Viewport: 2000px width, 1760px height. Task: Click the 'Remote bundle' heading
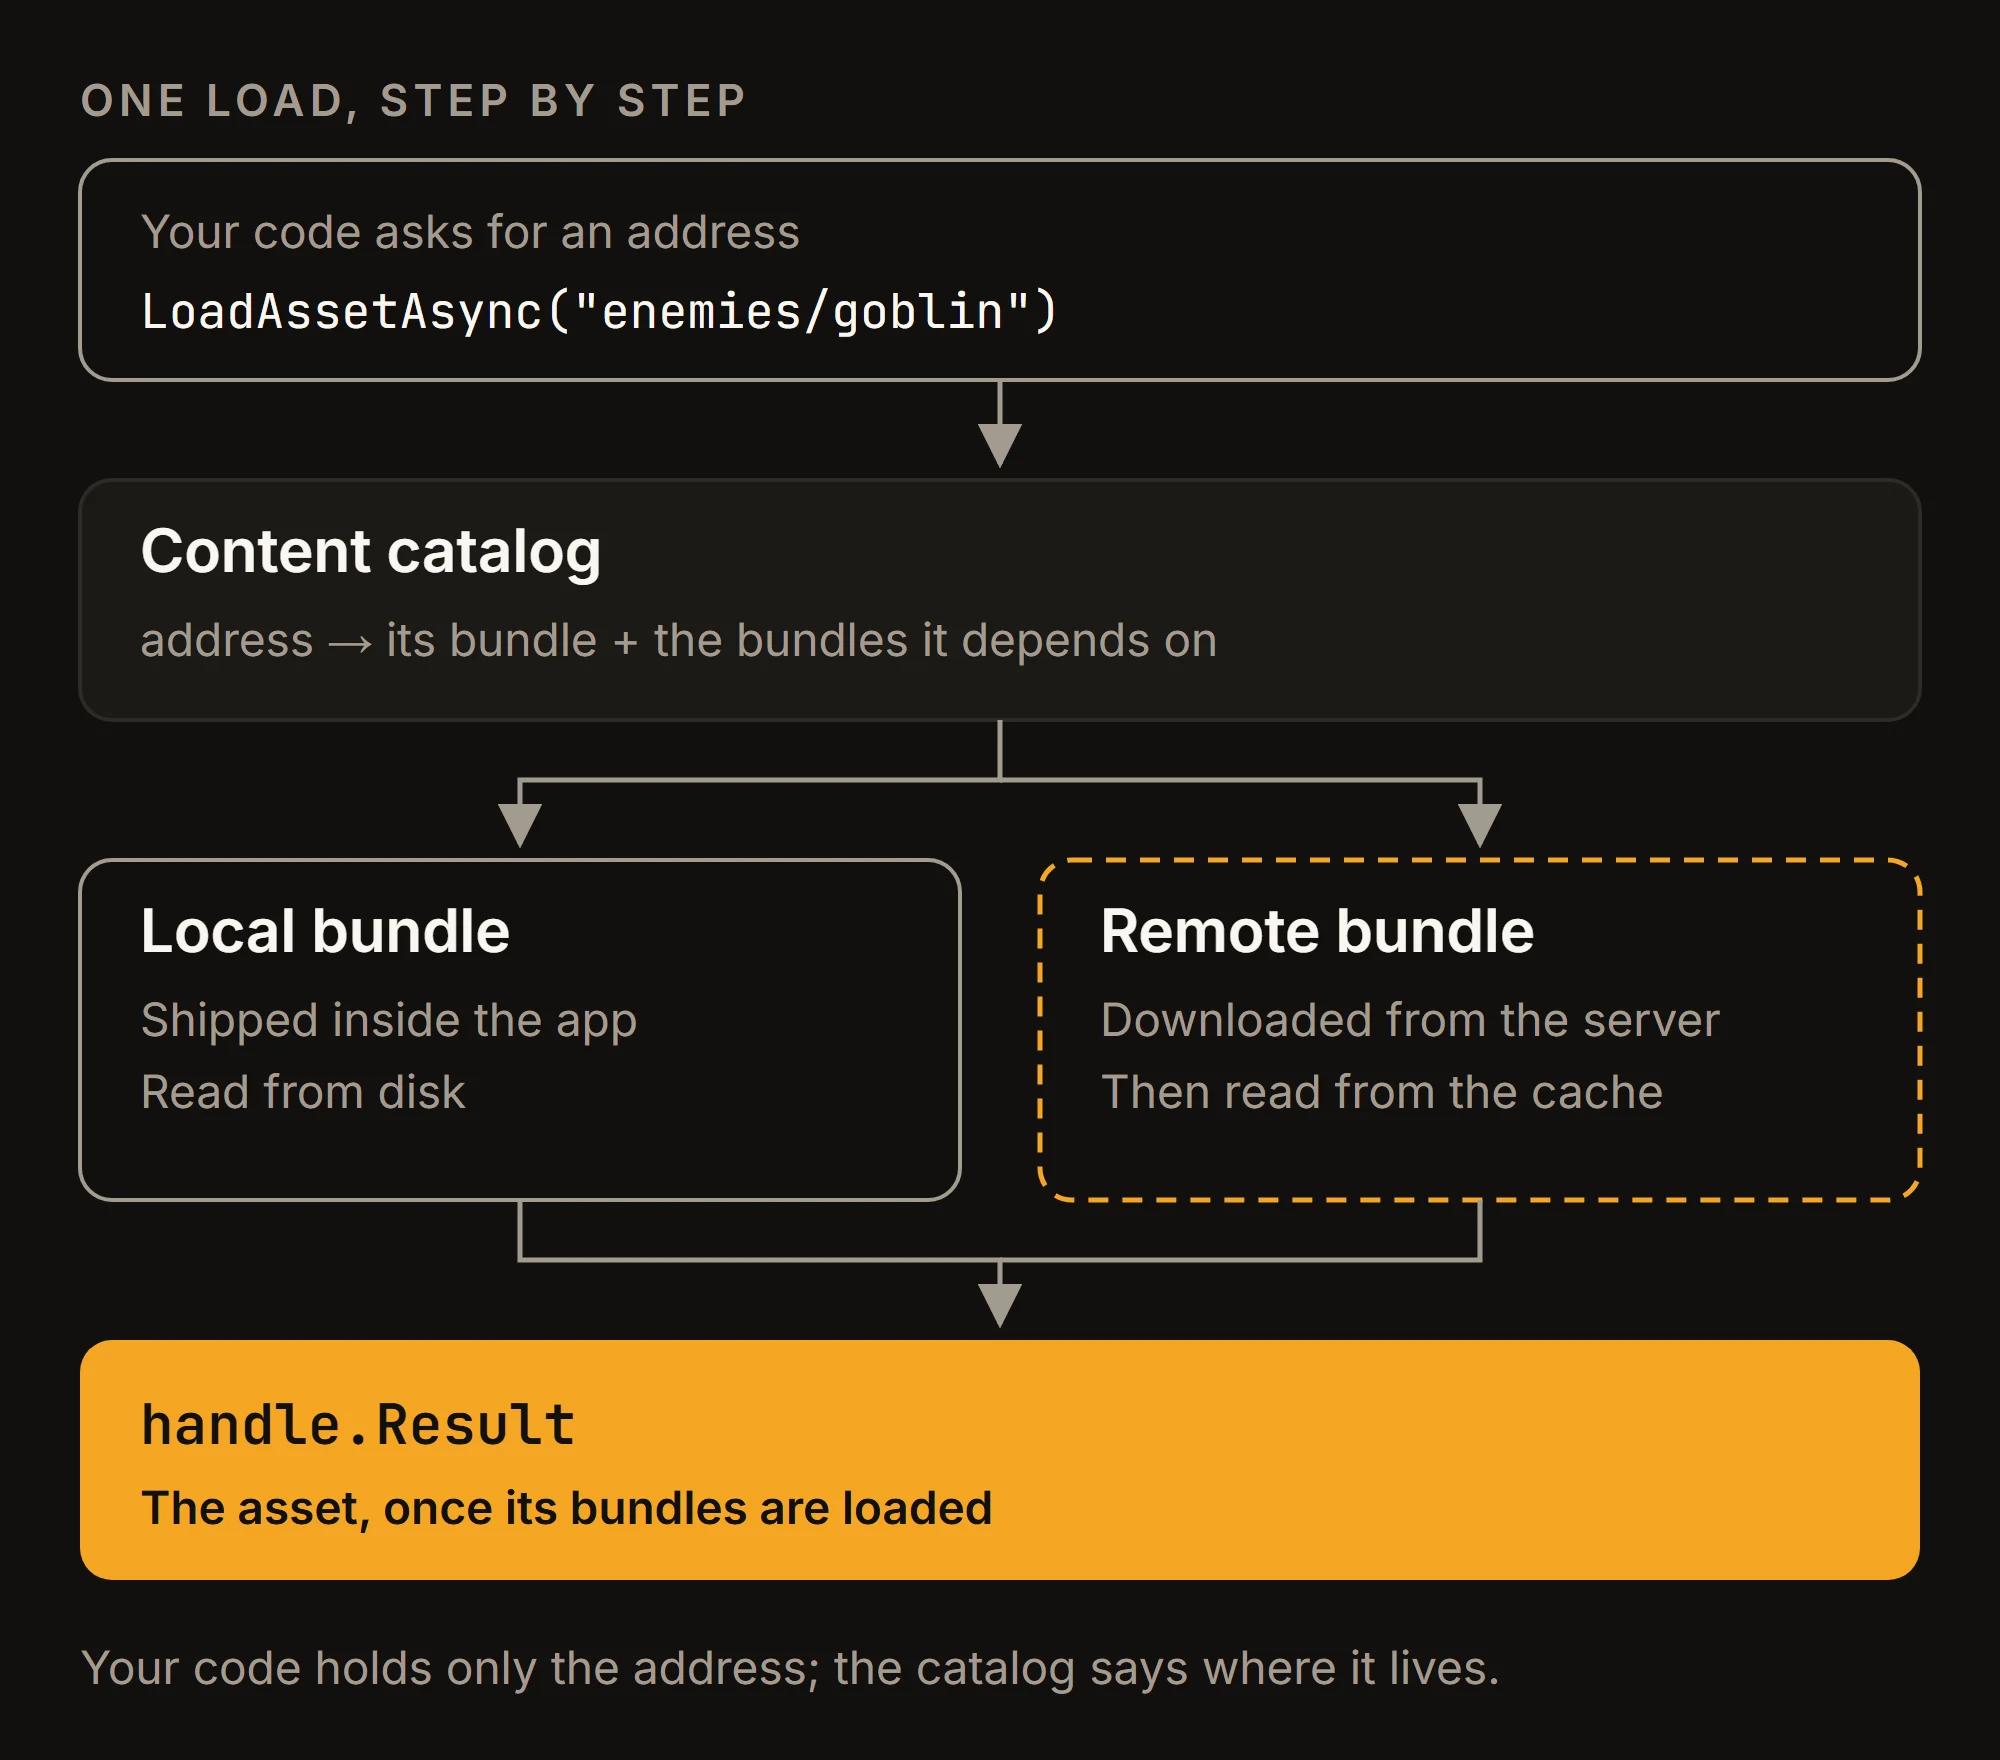click(x=1317, y=931)
